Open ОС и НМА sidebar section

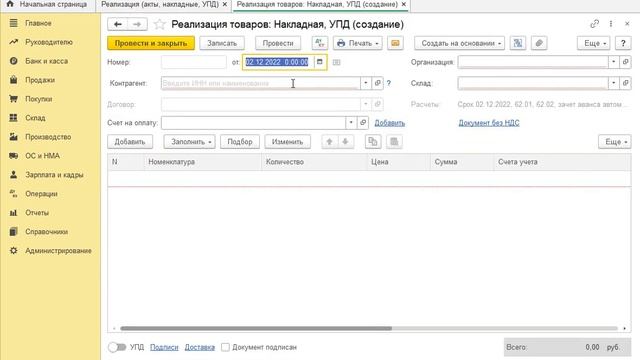[x=42, y=156]
